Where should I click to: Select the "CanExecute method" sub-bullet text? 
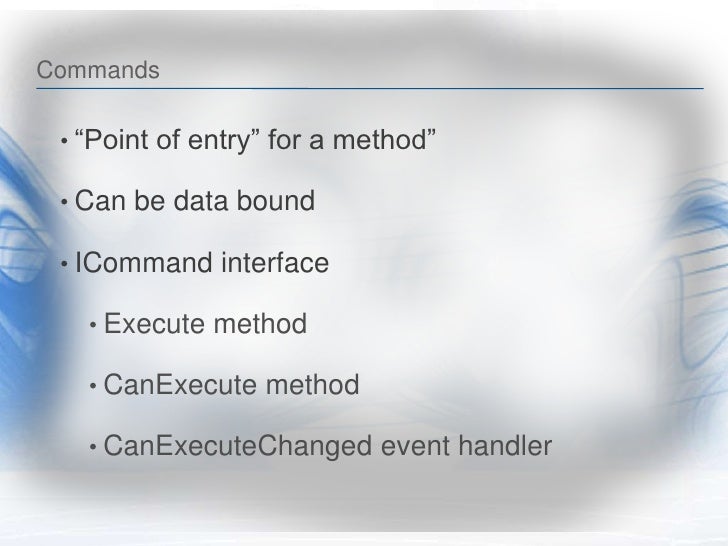click(231, 384)
